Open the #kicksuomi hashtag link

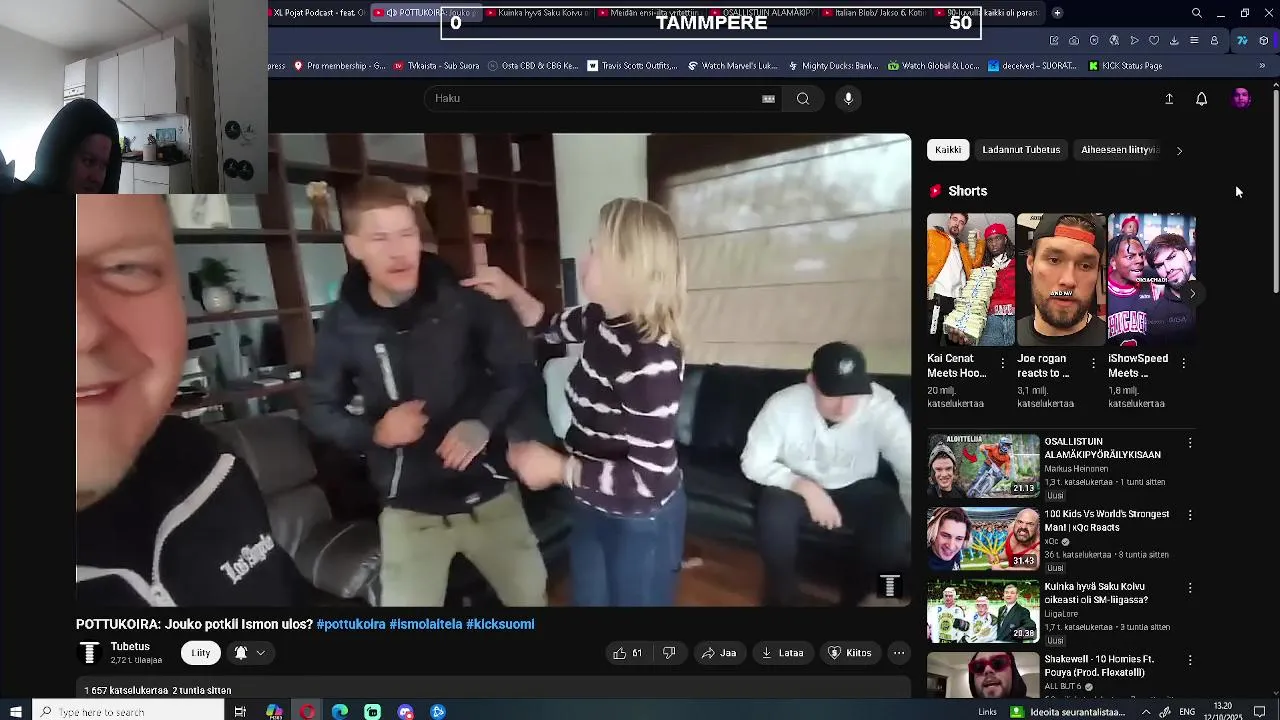point(500,624)
